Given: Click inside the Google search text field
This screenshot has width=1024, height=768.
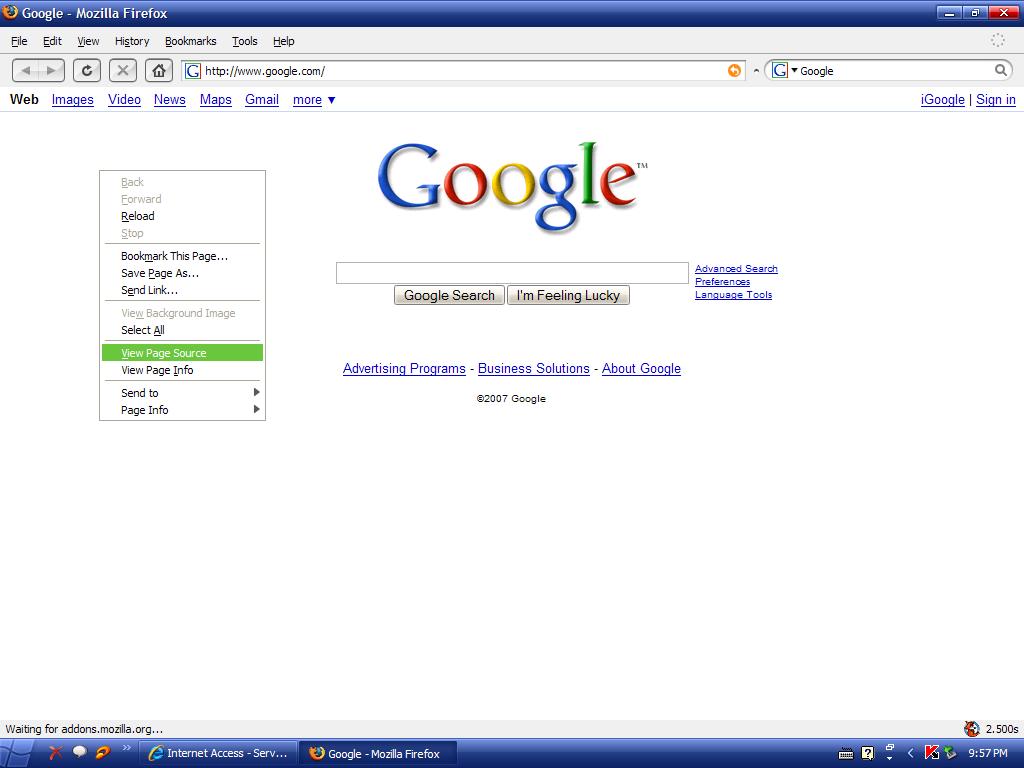Looking at the screenshot, I should [512, 273].
